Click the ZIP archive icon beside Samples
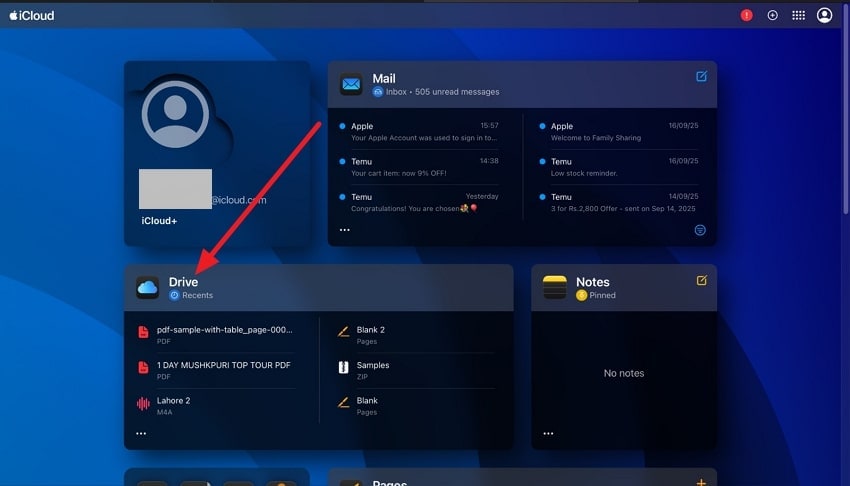The width and height of the screenshot is (850, 486). click(x=343, y=367)
